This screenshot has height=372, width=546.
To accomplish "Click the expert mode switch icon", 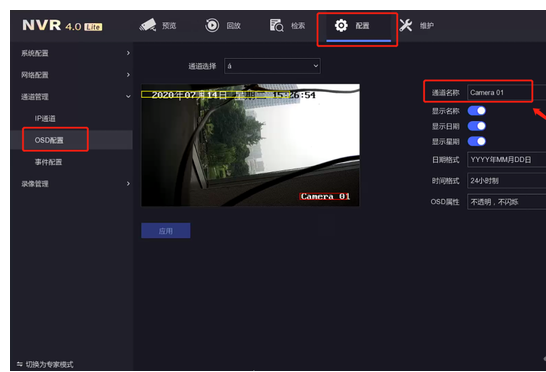I will coord(20,364).
